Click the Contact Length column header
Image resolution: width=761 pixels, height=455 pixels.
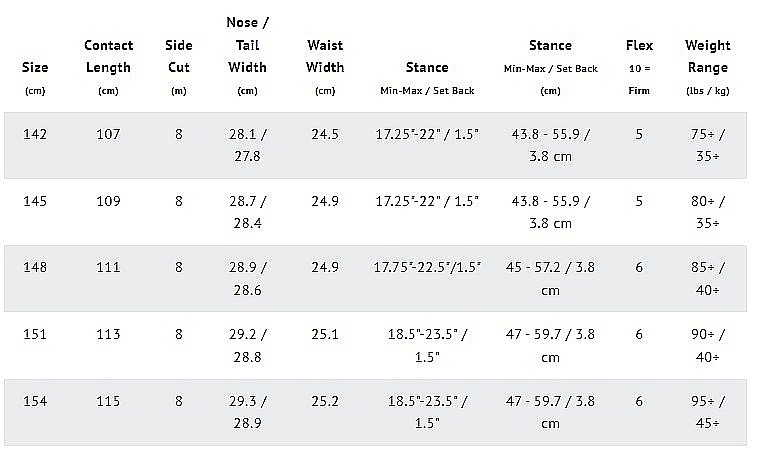[108, 57]
